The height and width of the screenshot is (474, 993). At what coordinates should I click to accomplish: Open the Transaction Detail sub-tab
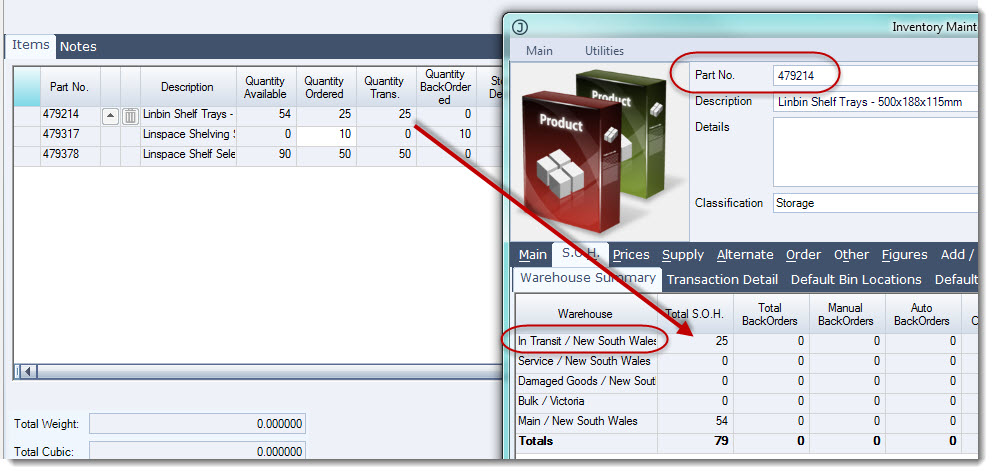(x=722, y=279)
